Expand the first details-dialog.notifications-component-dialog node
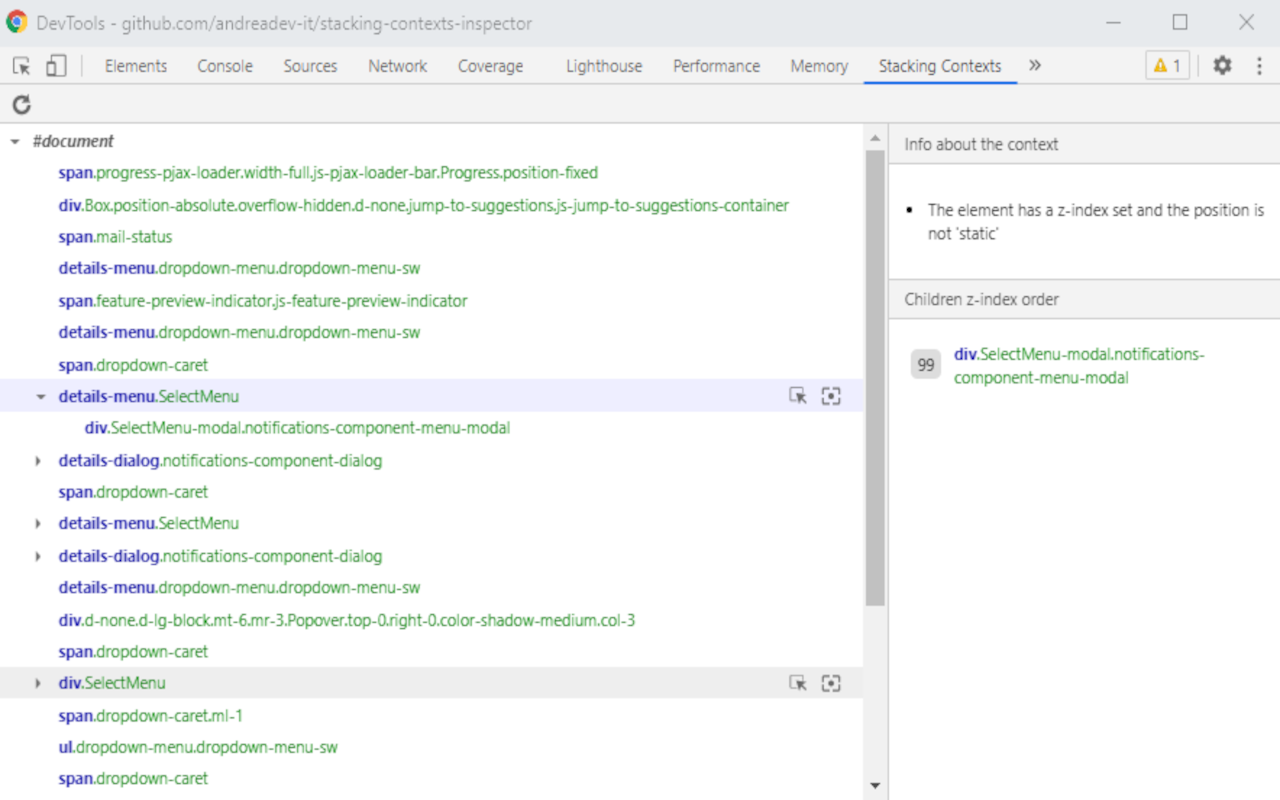 [x=37, y=460]
